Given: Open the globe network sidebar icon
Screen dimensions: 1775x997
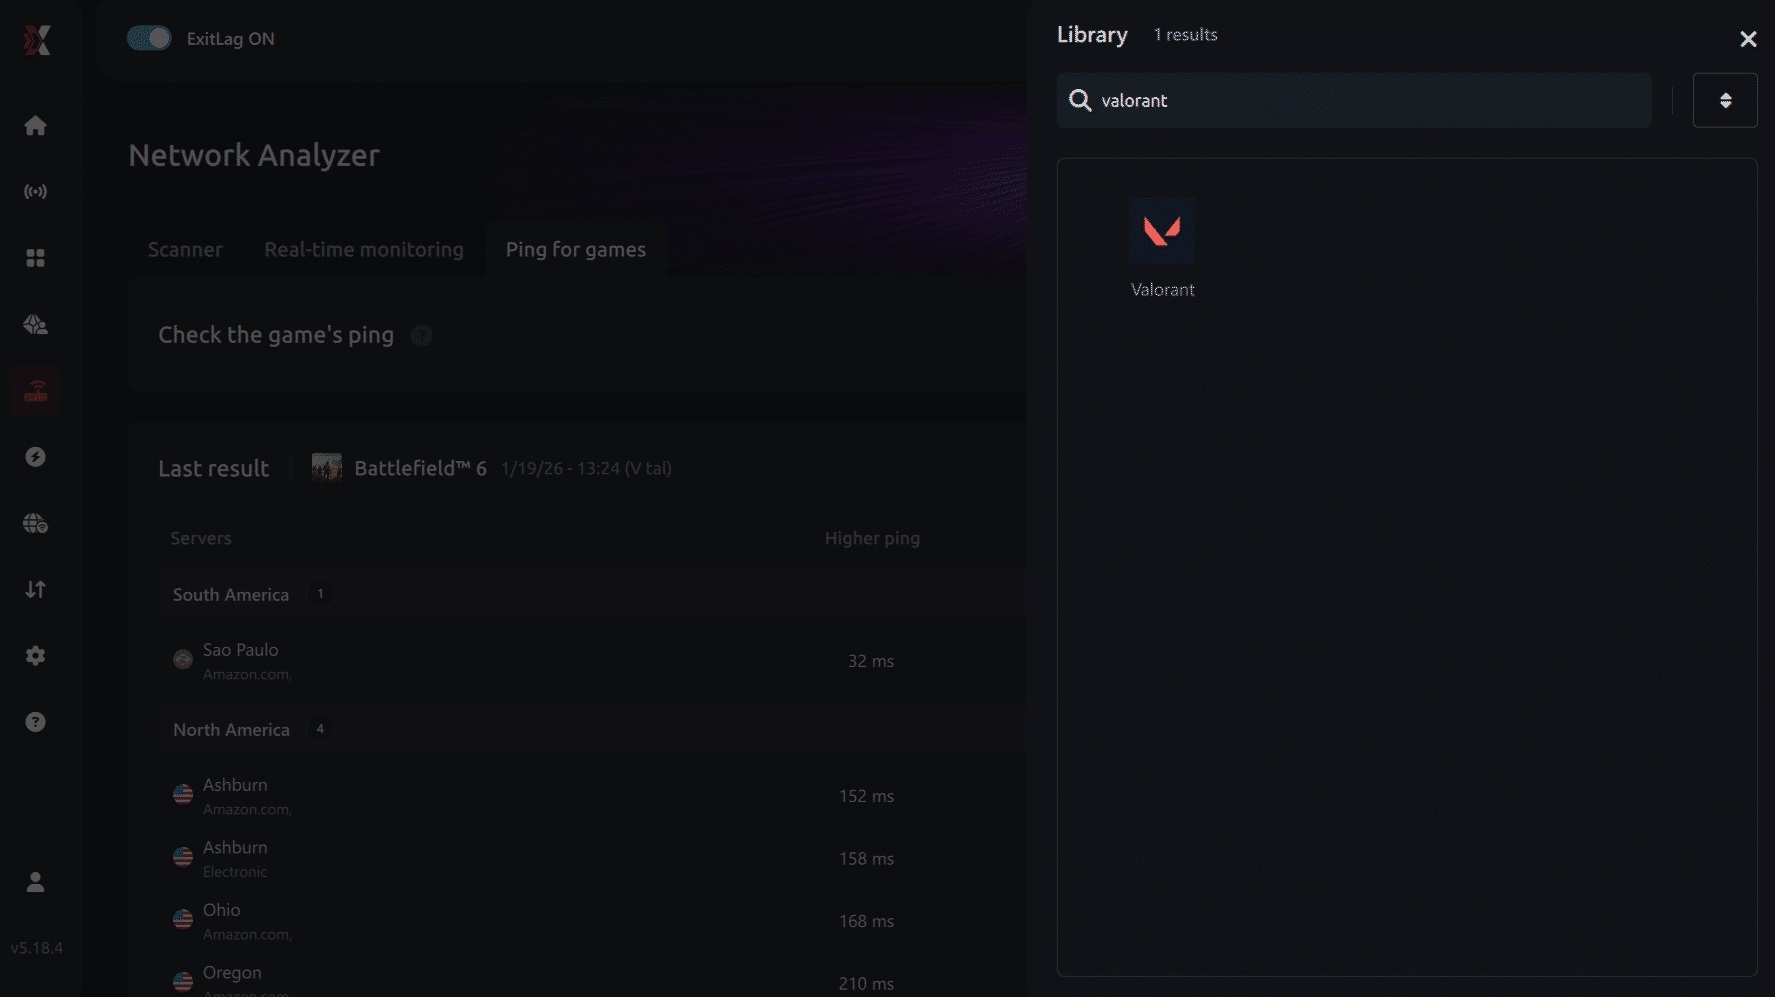Looking at the screenshot, I should click(x=36, y=523).
